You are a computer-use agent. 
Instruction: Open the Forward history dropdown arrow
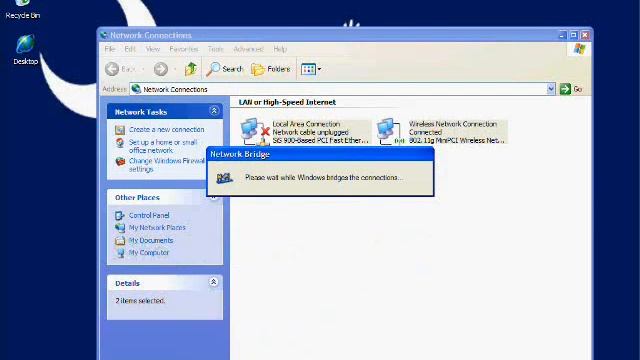click(x=175, y=69)
